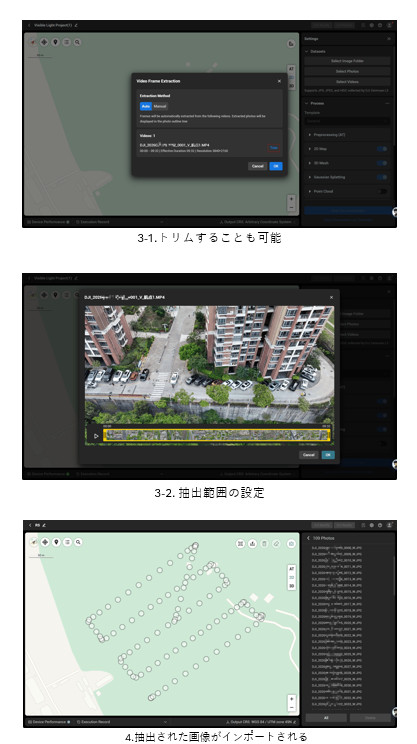Go back from Visible Light Project title
Image resolution: width=417 pixels, height=744 pixels.
(x=29, y=25)
